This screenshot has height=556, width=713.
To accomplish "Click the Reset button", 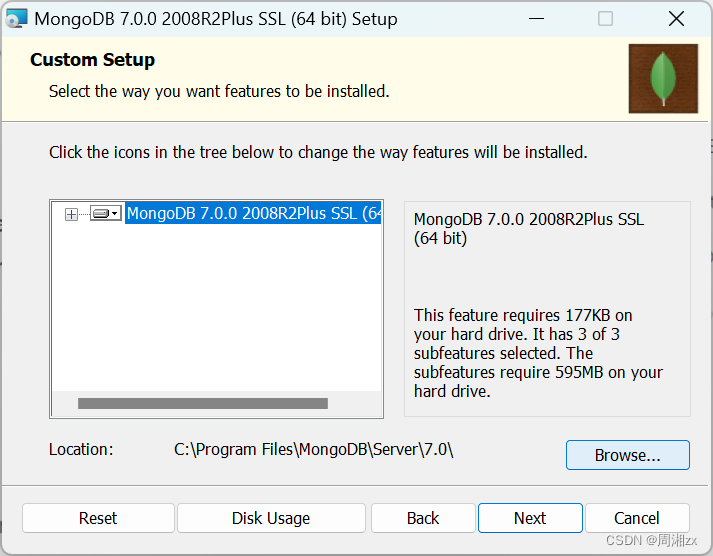I will [98, 518].
